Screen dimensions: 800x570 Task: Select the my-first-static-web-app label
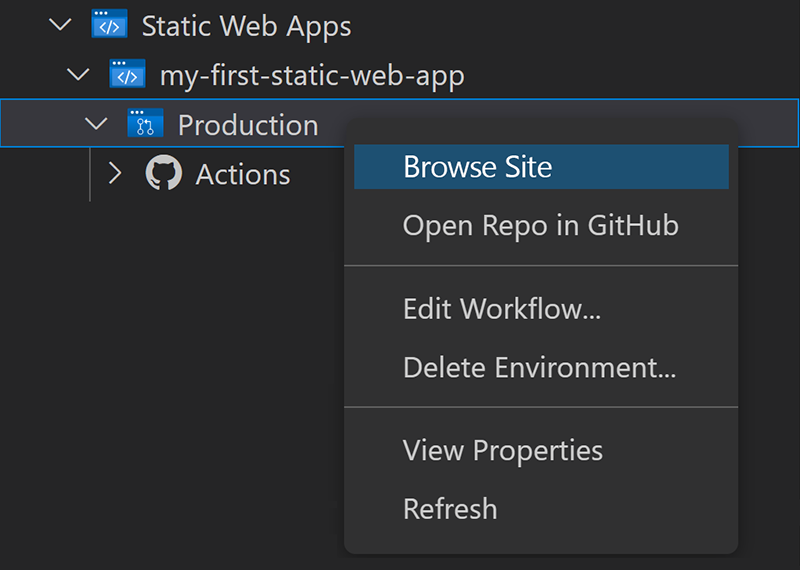click(x=312, y=76)
